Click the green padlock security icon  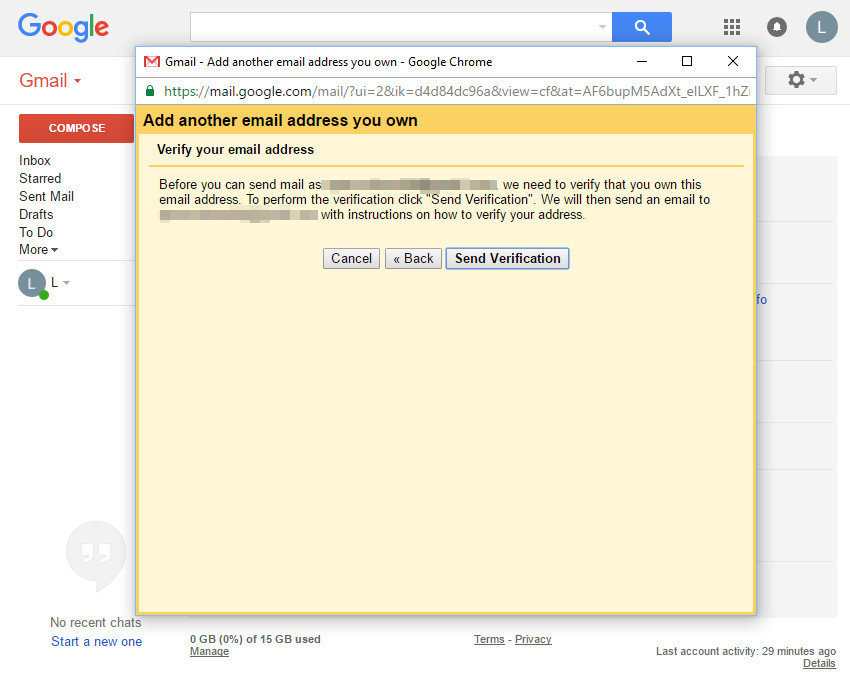[150, 91]
